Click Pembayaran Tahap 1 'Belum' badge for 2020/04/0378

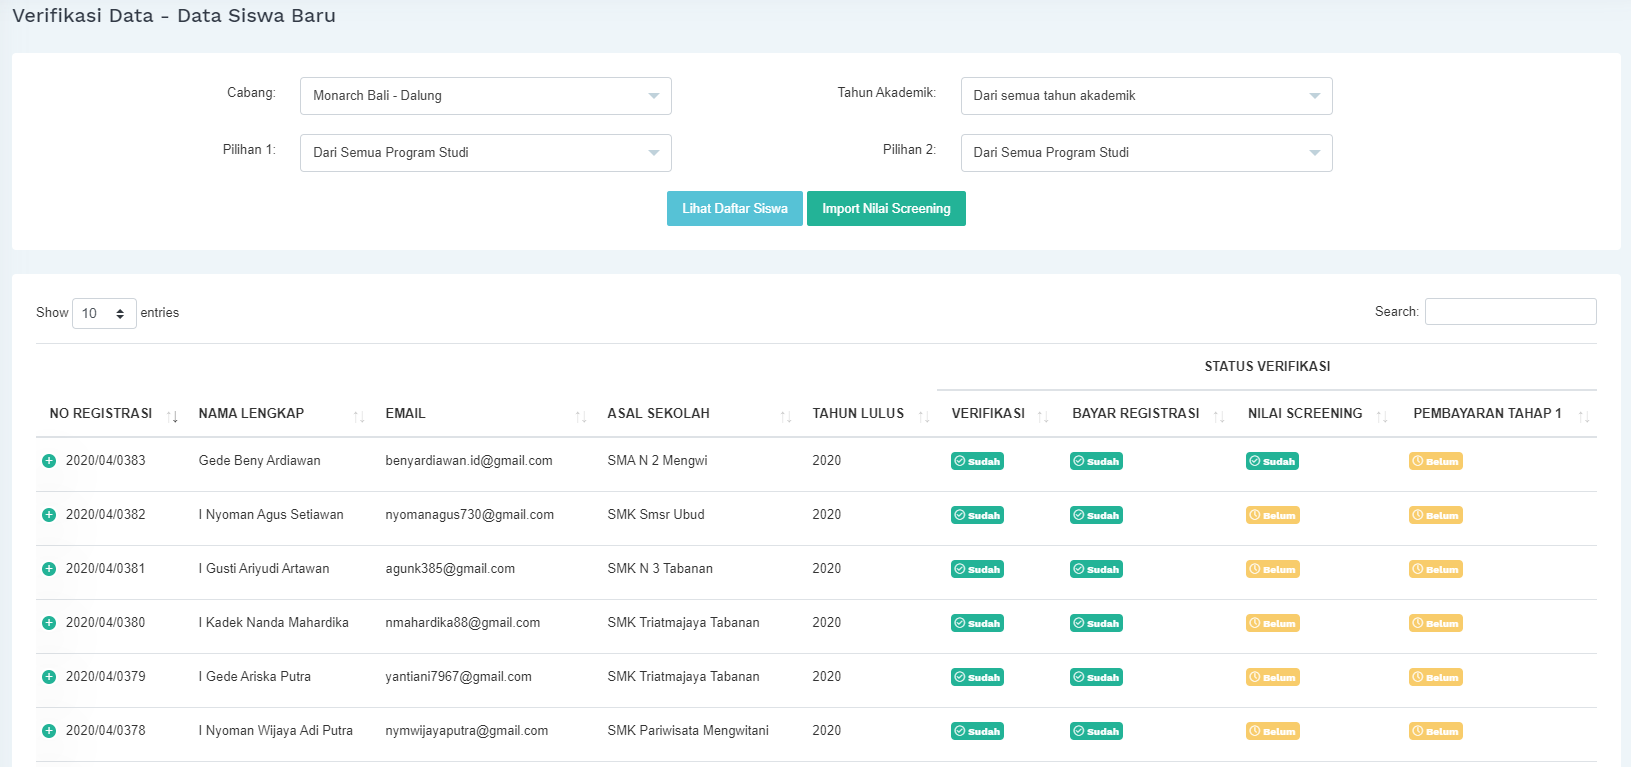point(1435,731)
